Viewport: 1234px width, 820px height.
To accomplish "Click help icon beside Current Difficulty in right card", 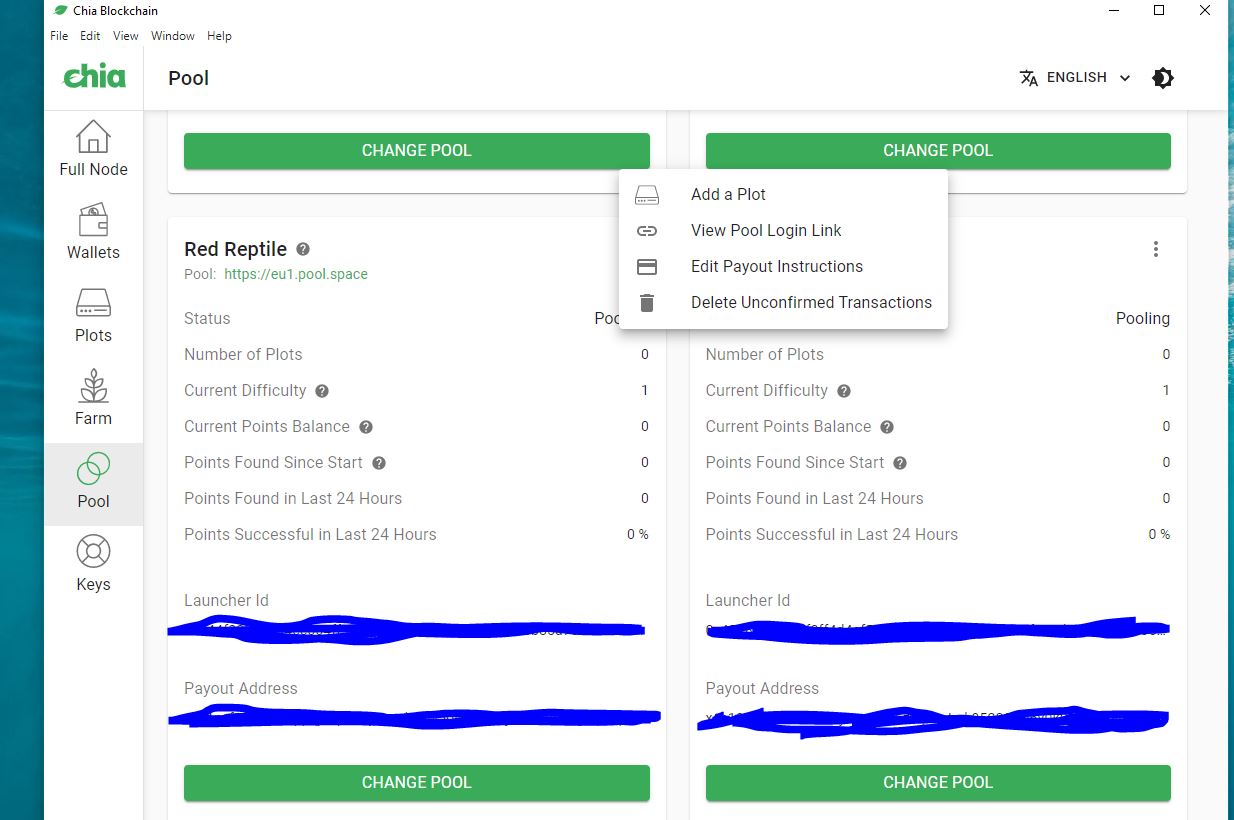I will [x=844, y=391].
